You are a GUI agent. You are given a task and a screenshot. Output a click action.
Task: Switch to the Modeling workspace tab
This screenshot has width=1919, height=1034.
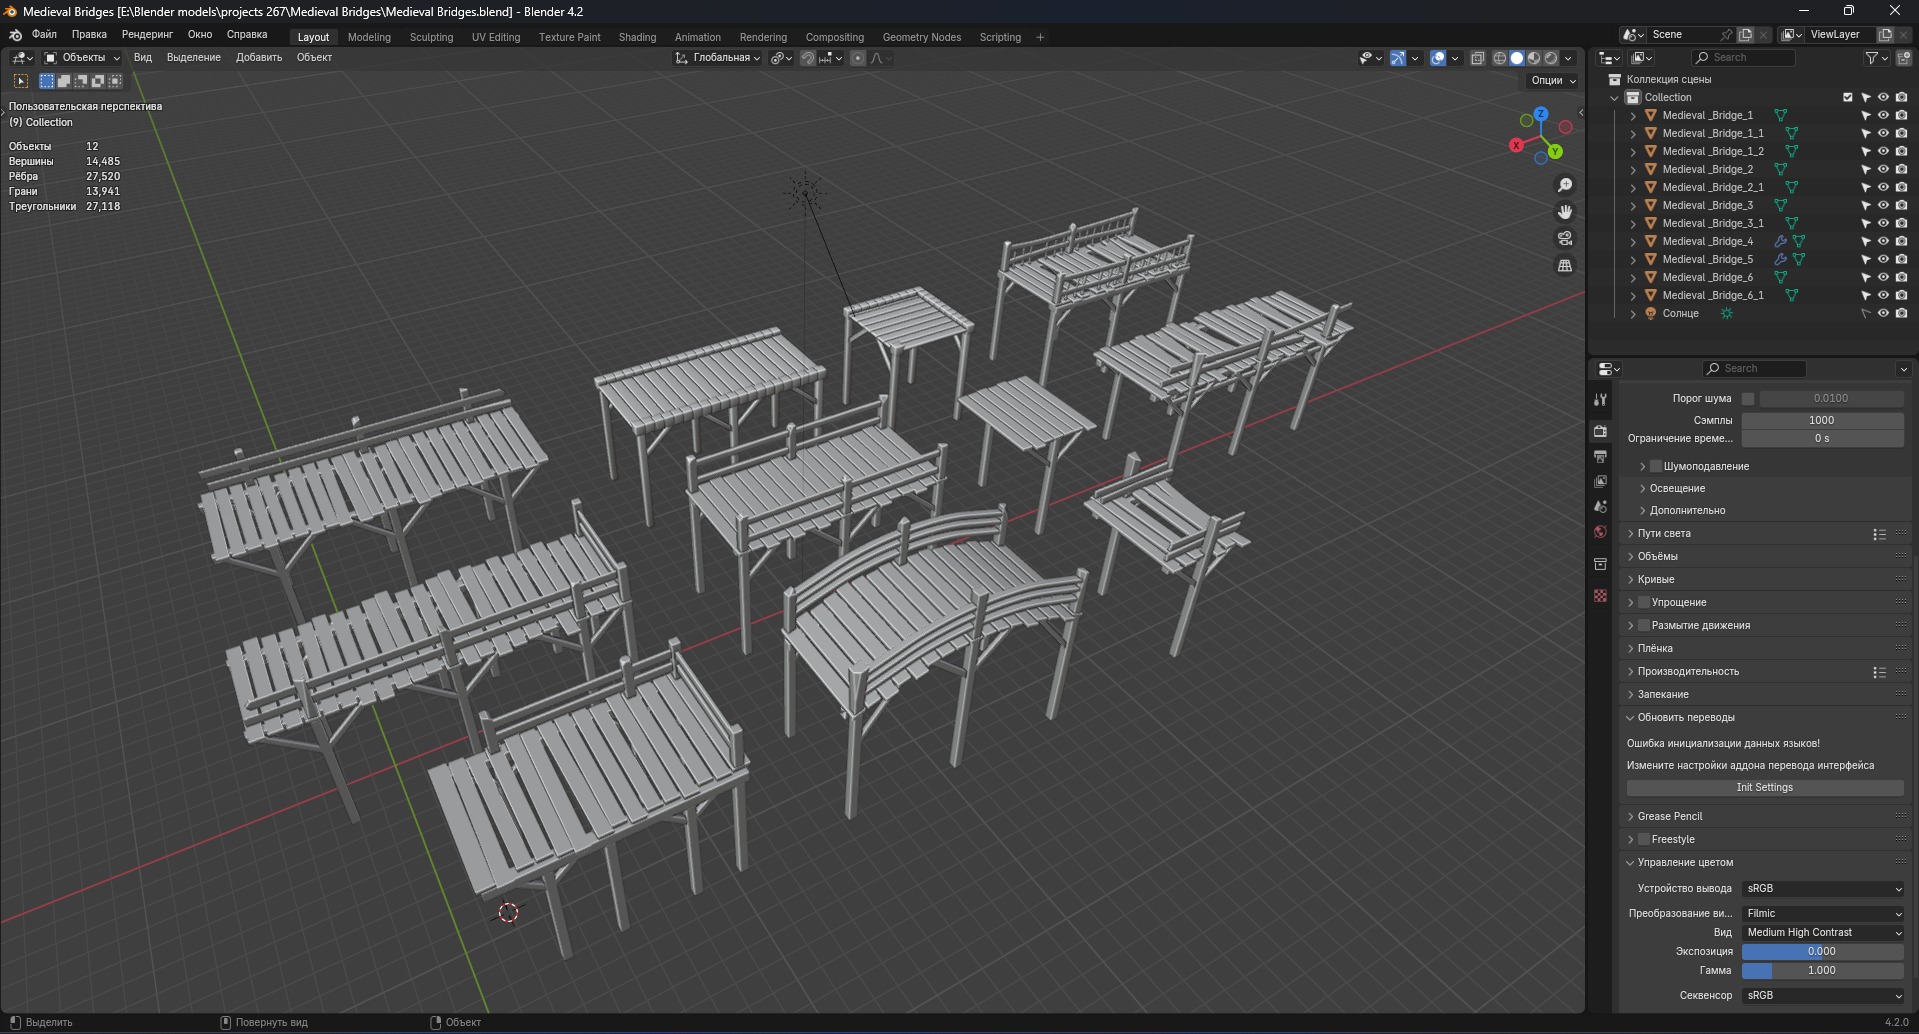coord(369,37)
